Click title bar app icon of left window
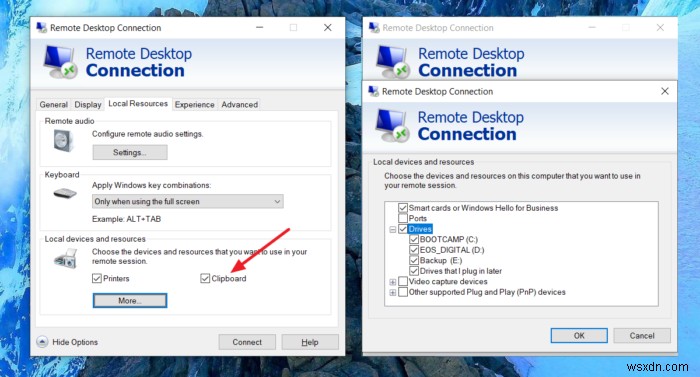 pyautogui.click(x=42, y=28)
